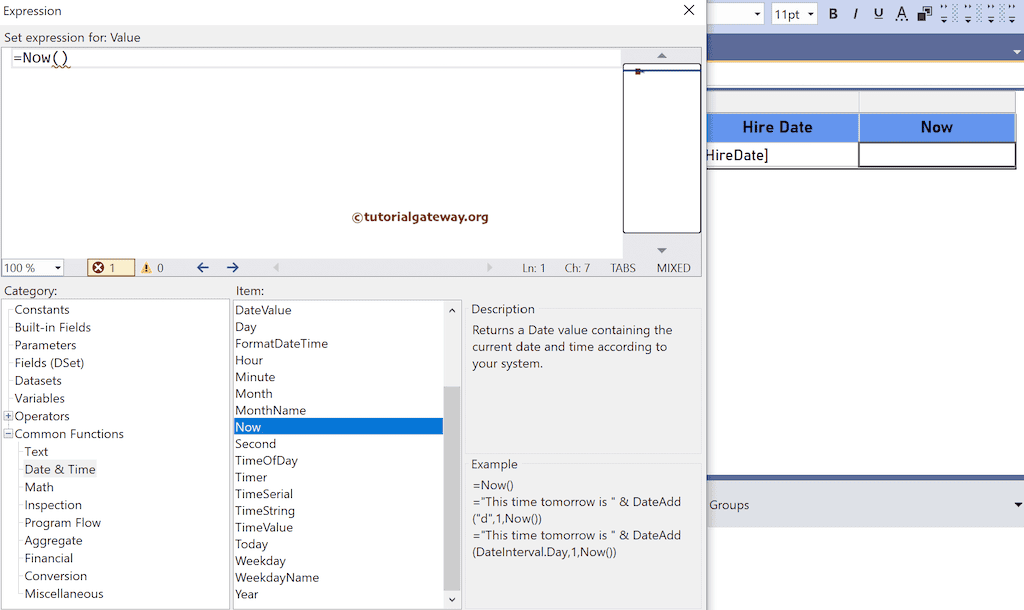Apply bold formatting
The image size is (1024, 610).
coord(833,13)
